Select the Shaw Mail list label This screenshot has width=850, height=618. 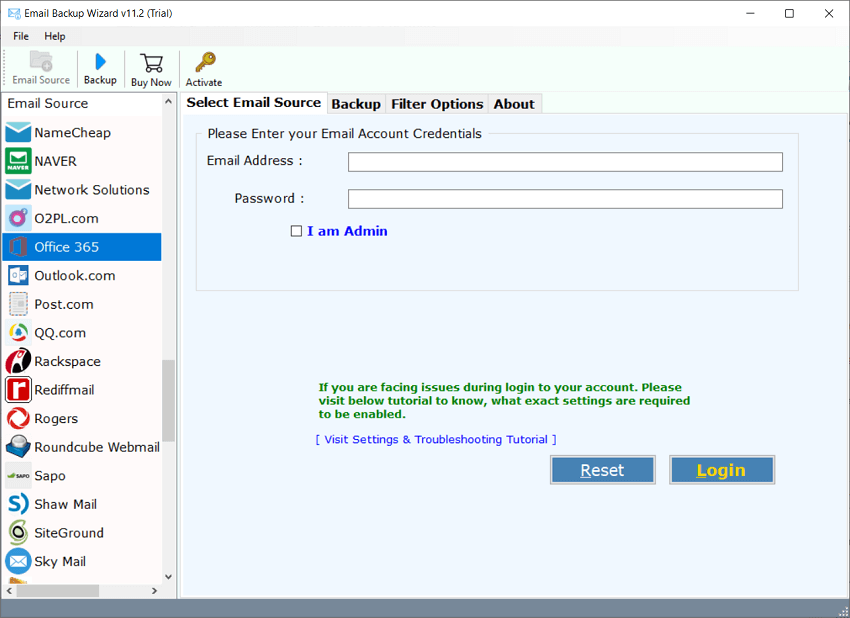[x=66, y=504]
